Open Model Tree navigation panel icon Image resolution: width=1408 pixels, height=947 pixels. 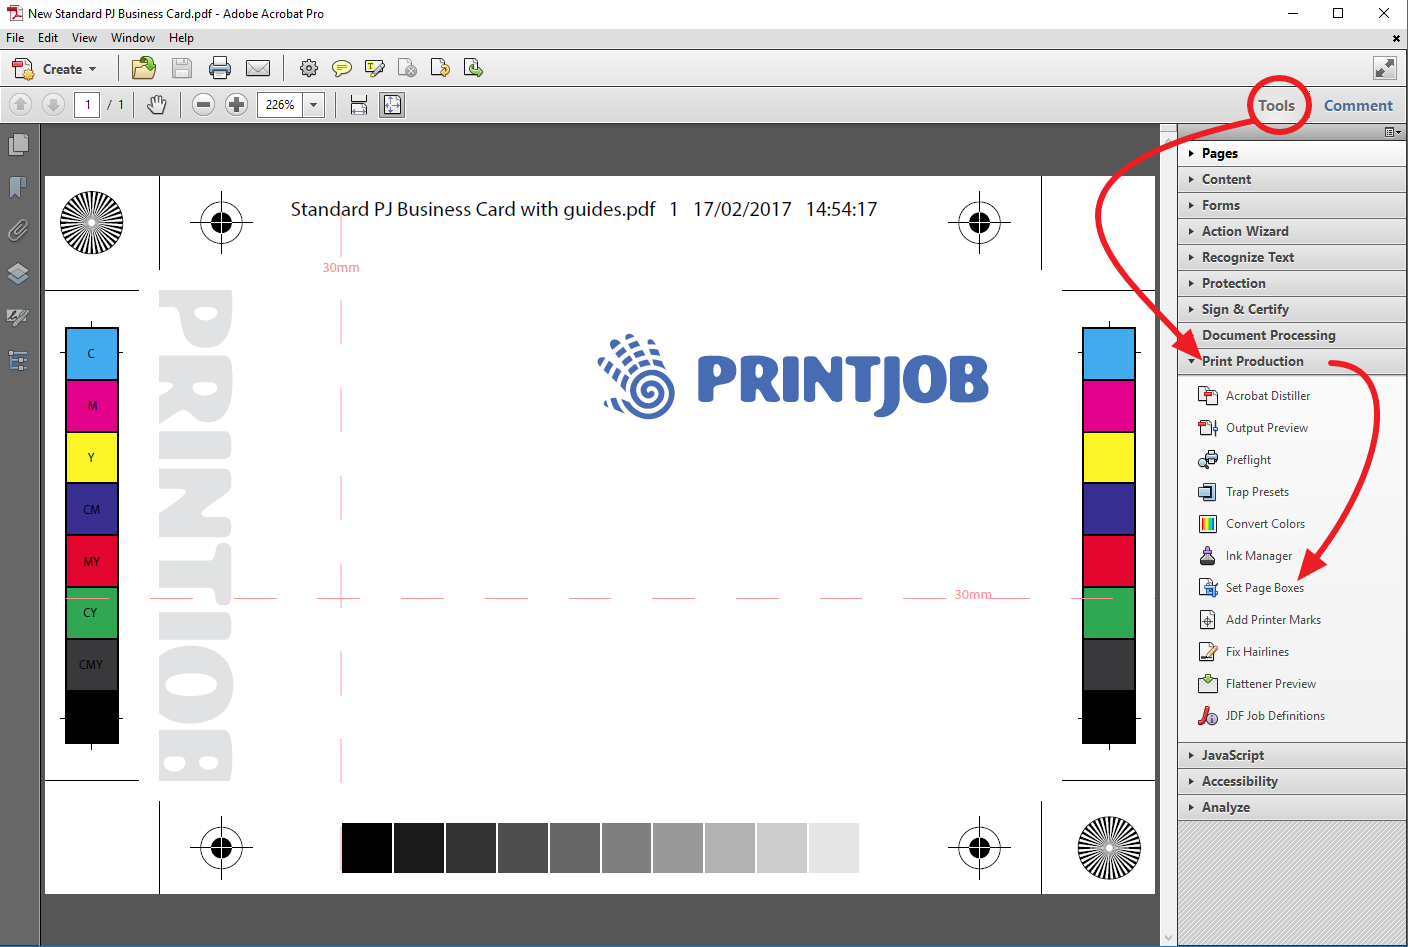(18, 360)
